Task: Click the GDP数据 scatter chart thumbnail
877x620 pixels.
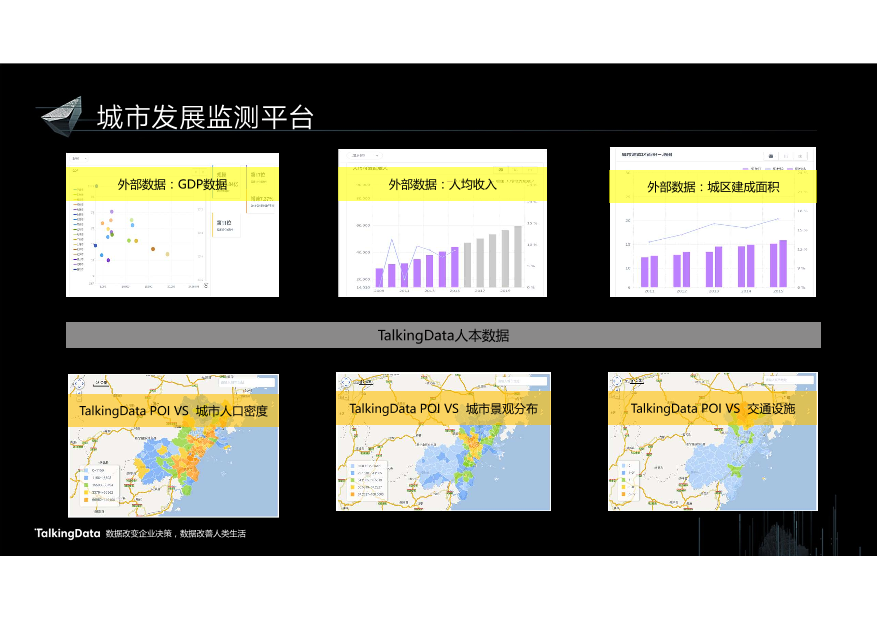Action: click(172, 225)
